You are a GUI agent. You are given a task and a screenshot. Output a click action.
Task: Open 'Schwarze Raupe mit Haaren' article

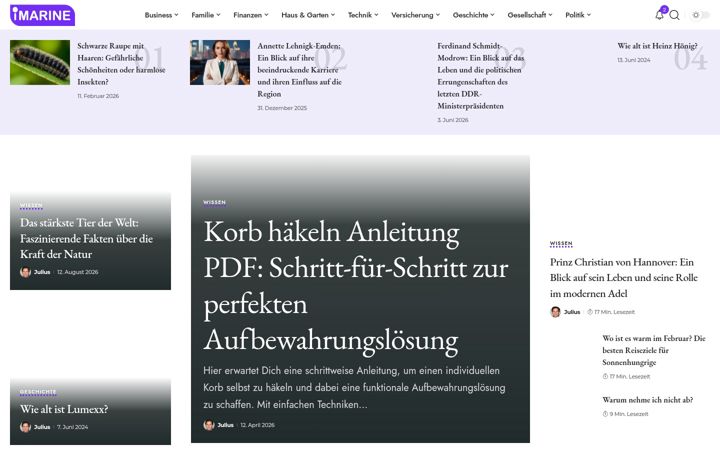pos(121,64)
